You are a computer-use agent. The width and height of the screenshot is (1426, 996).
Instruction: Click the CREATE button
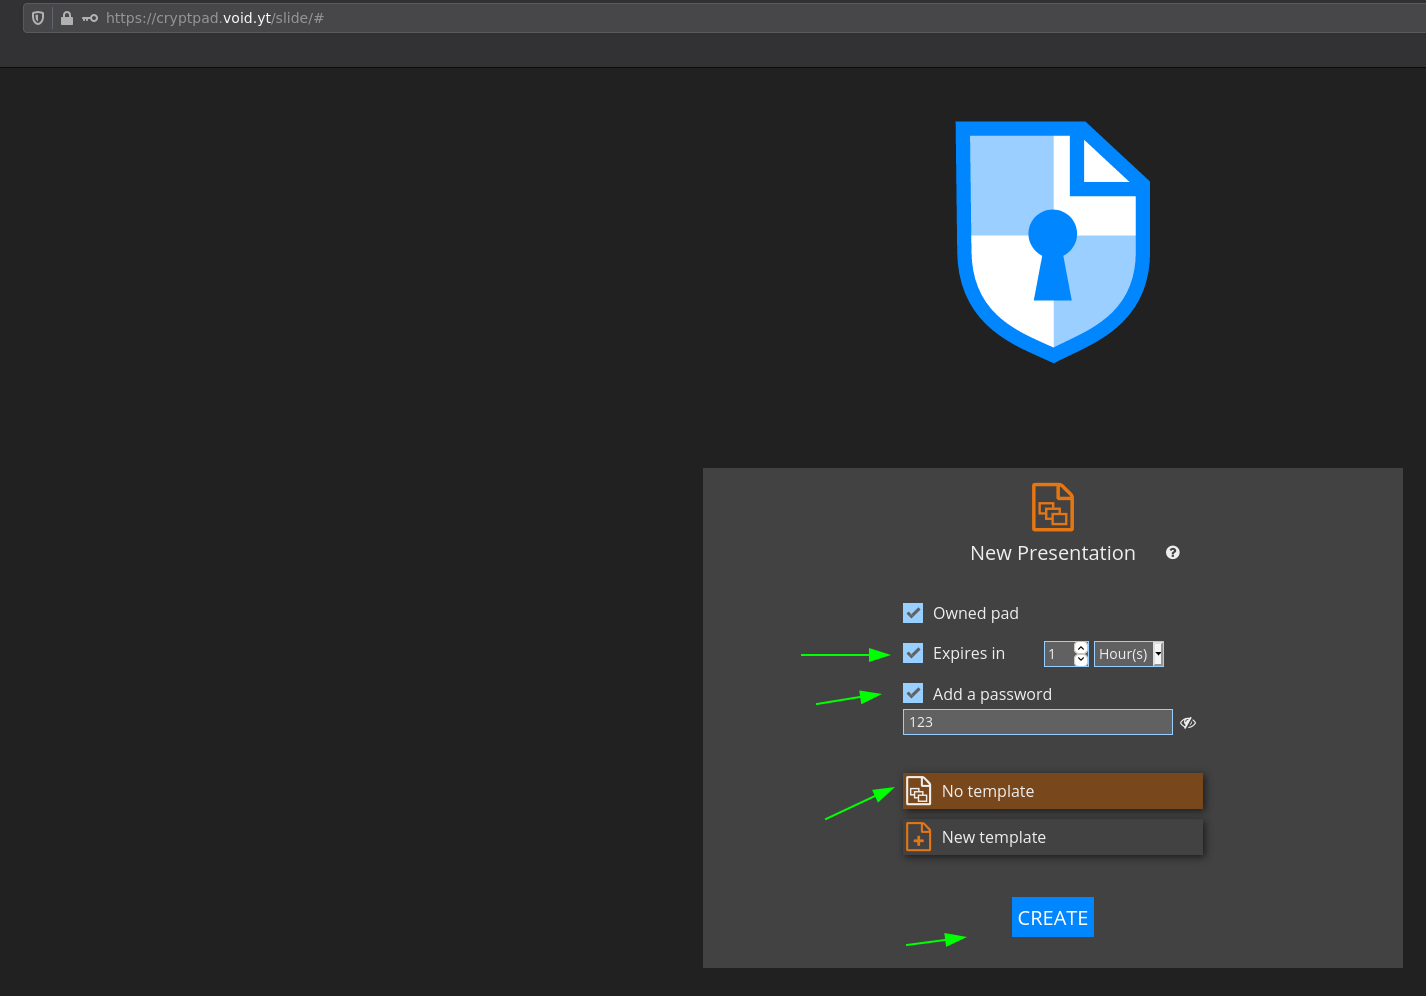pyautogui.click(x=1053, y=917)
